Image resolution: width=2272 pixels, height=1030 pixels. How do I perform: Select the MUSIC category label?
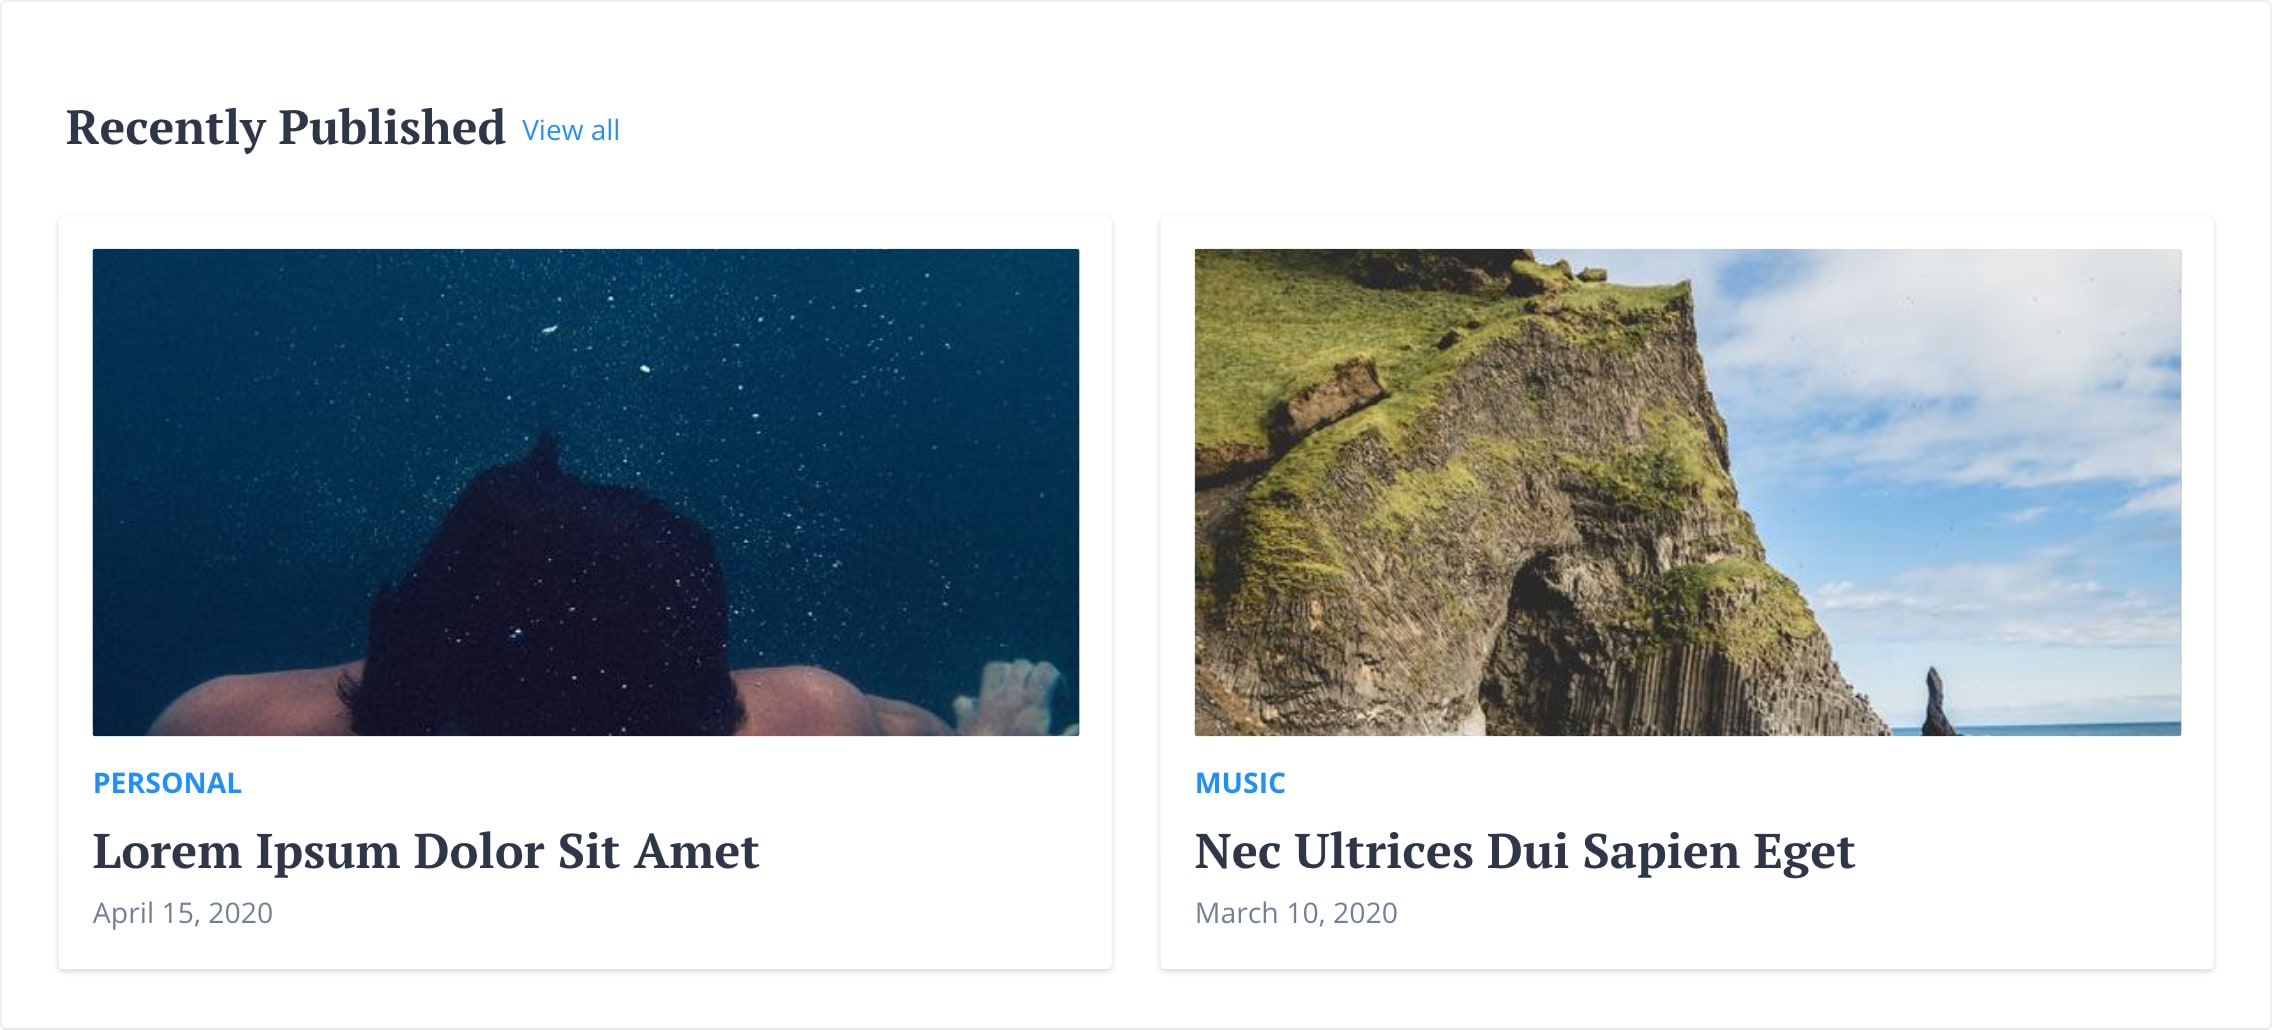click(x=1241, y=783)
